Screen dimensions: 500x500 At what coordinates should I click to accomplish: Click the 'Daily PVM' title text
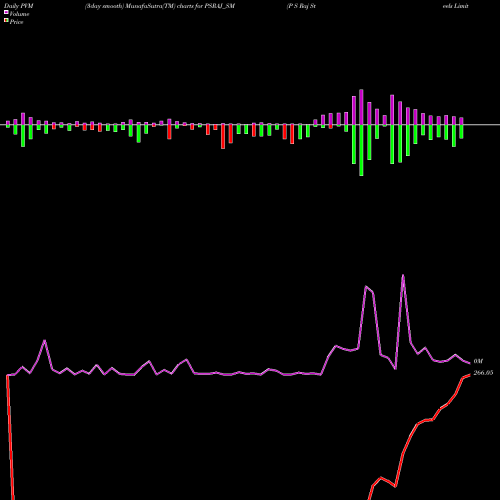19,6
